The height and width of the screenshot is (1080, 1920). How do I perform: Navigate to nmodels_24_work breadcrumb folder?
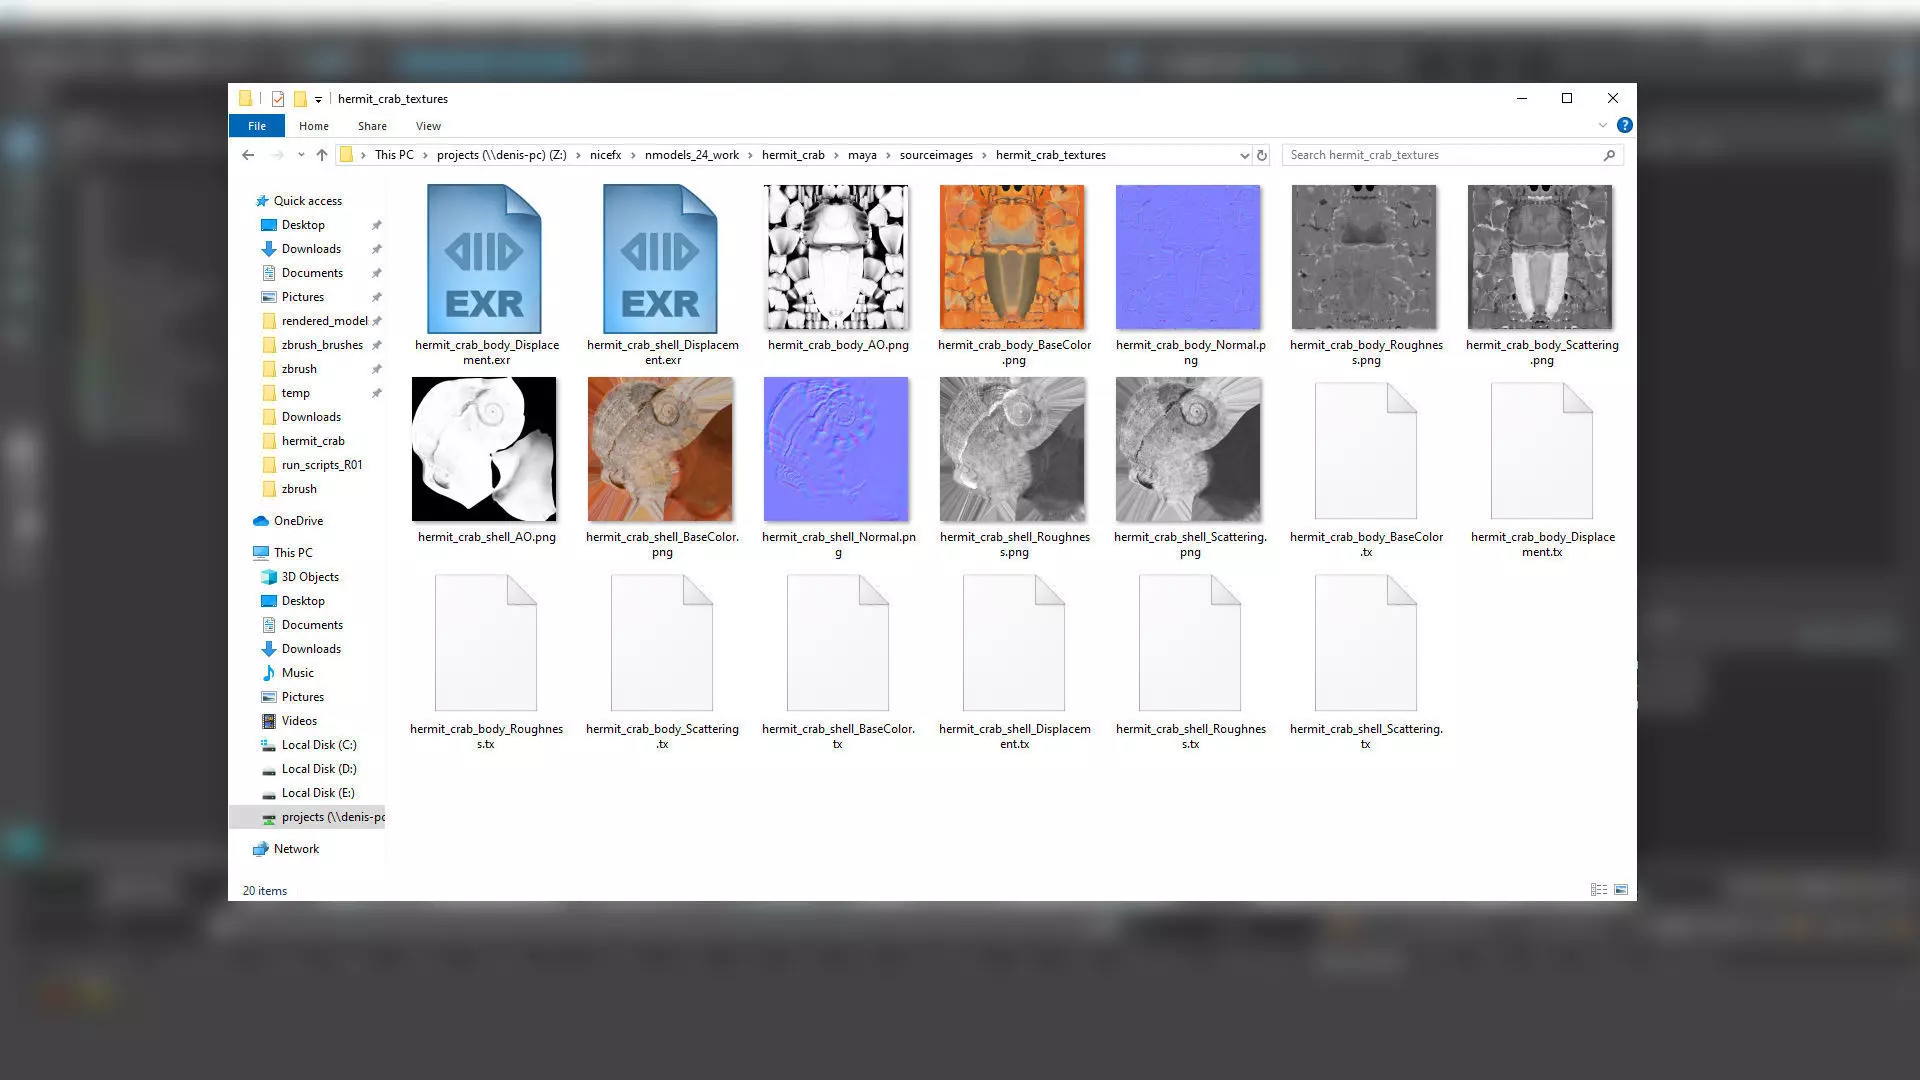pyautogui.click(x=691, y=155)
